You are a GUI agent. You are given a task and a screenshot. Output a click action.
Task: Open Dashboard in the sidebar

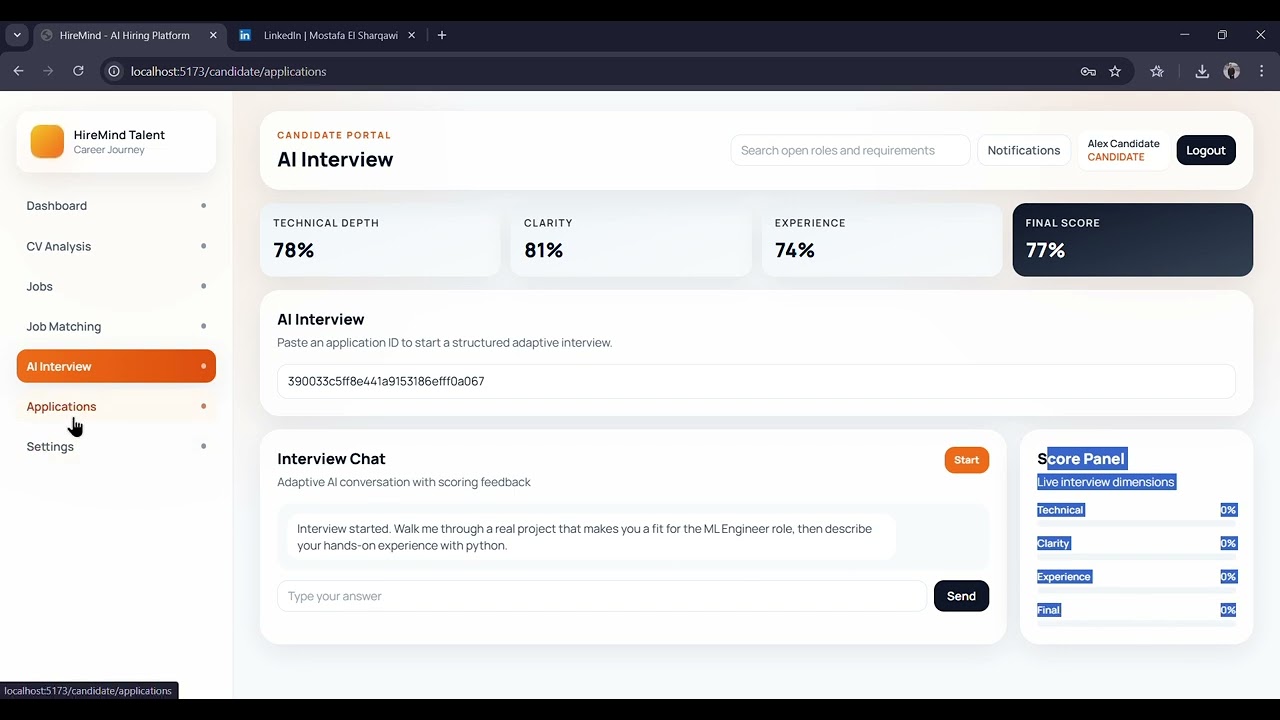tap(116, 206)
